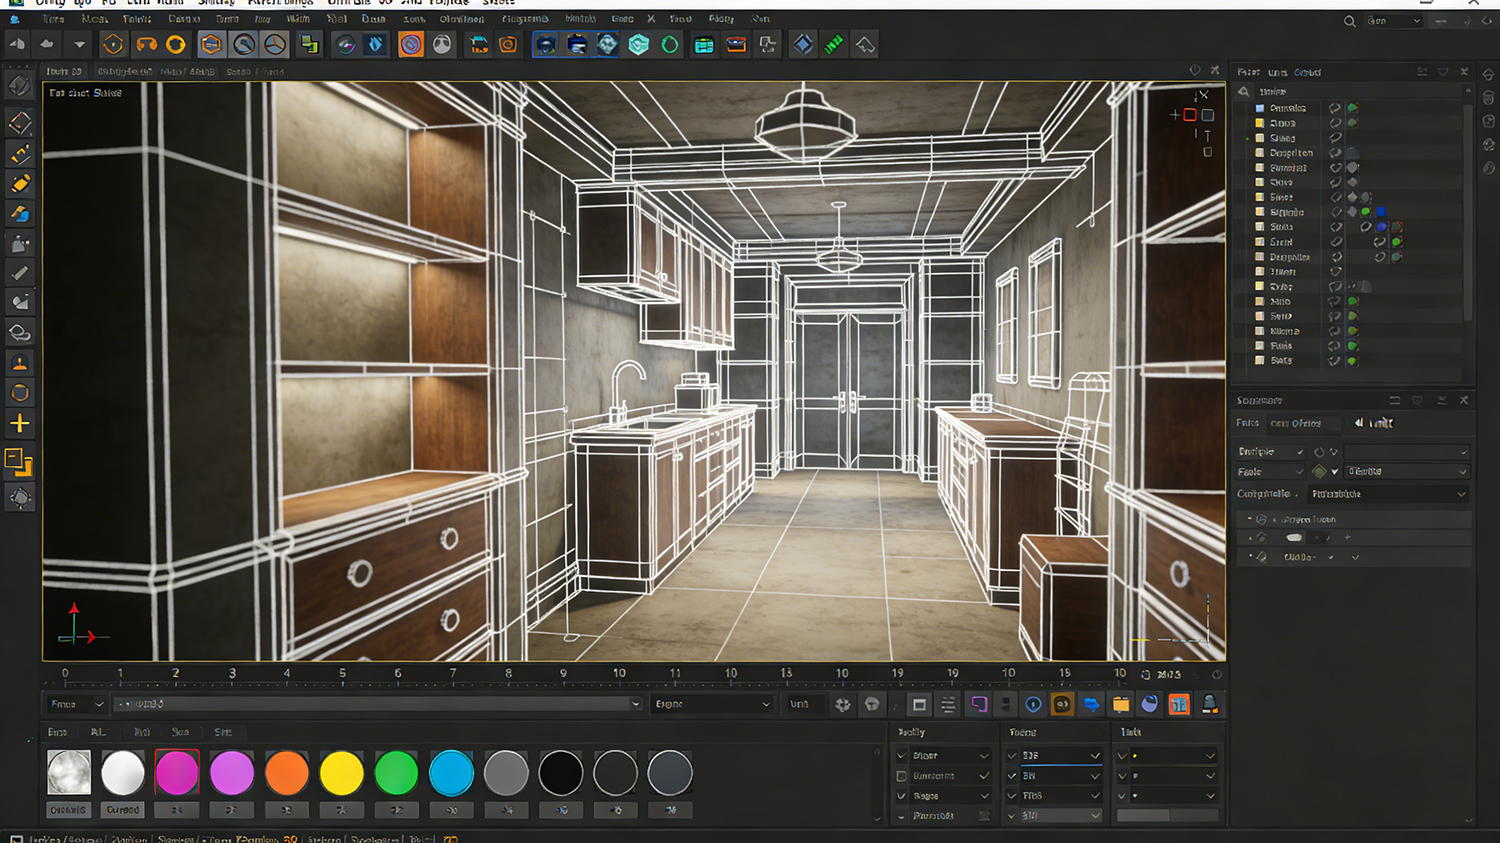Pick the yellow color swatch
Screen dimensions: 1500x843
pos(341,773)
